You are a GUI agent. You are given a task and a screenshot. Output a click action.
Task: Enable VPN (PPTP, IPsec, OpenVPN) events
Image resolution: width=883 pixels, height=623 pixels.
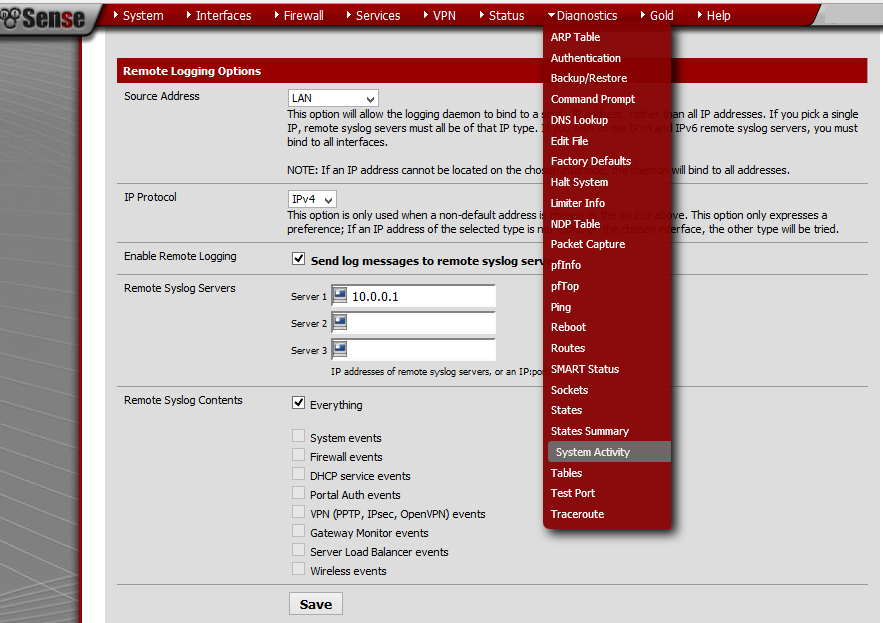tap(298, 512)
